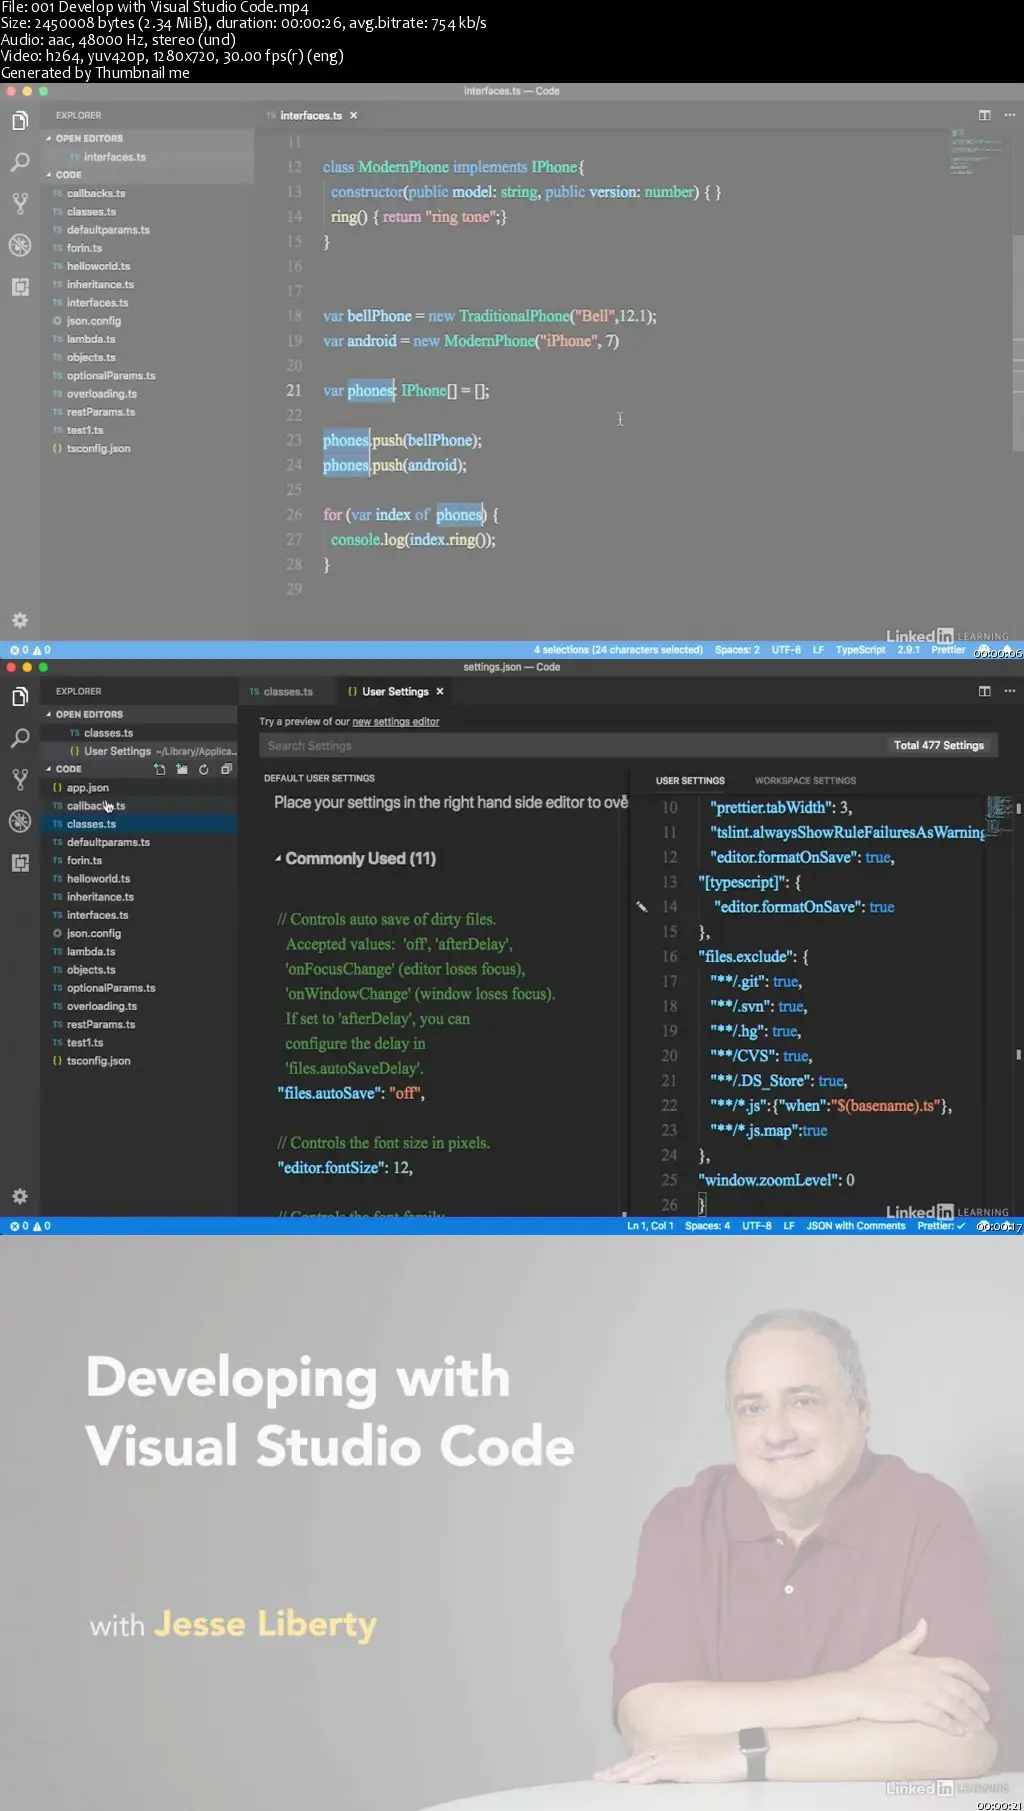Show errors and warnings in settings.json status bar
This screenshot has width=1024, height=1811.
point(30,1226)
